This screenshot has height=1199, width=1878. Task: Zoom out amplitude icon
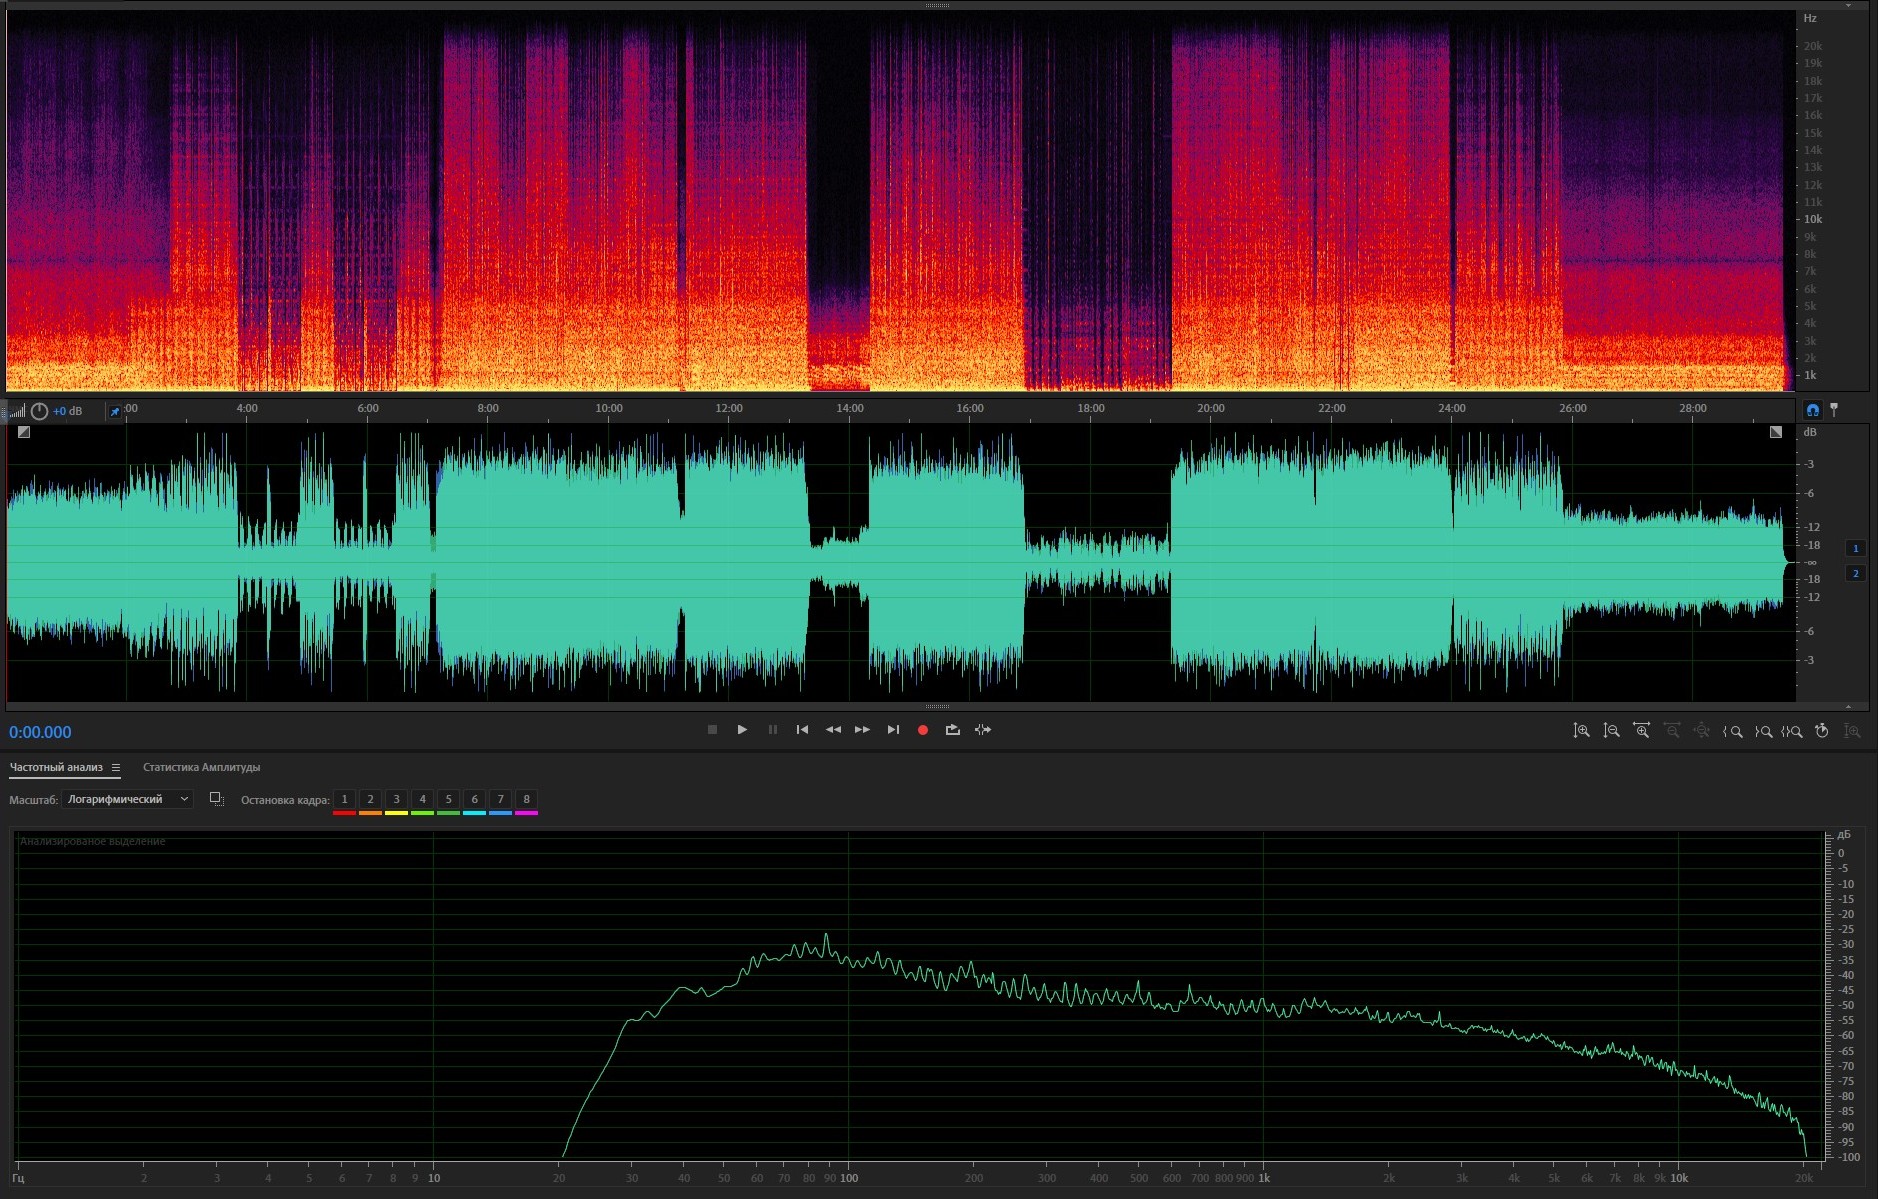1611,731
